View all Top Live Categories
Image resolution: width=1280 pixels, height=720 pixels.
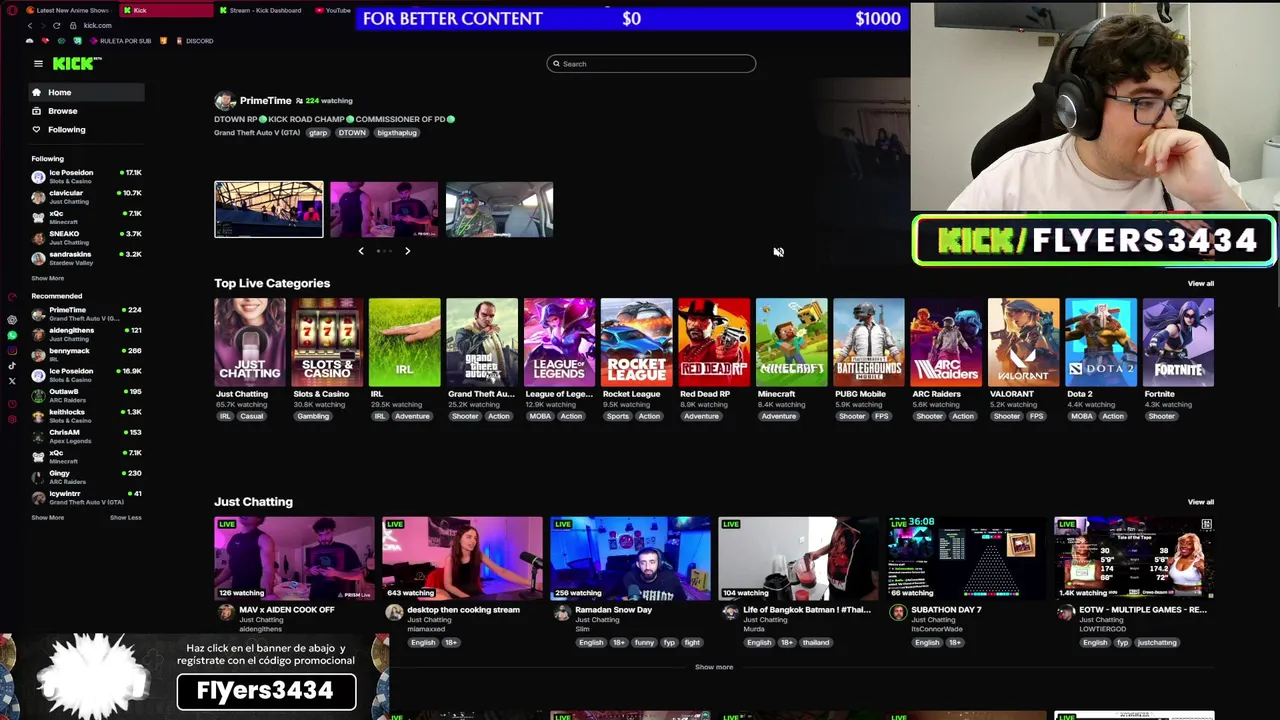click(x=1201, y=283)
